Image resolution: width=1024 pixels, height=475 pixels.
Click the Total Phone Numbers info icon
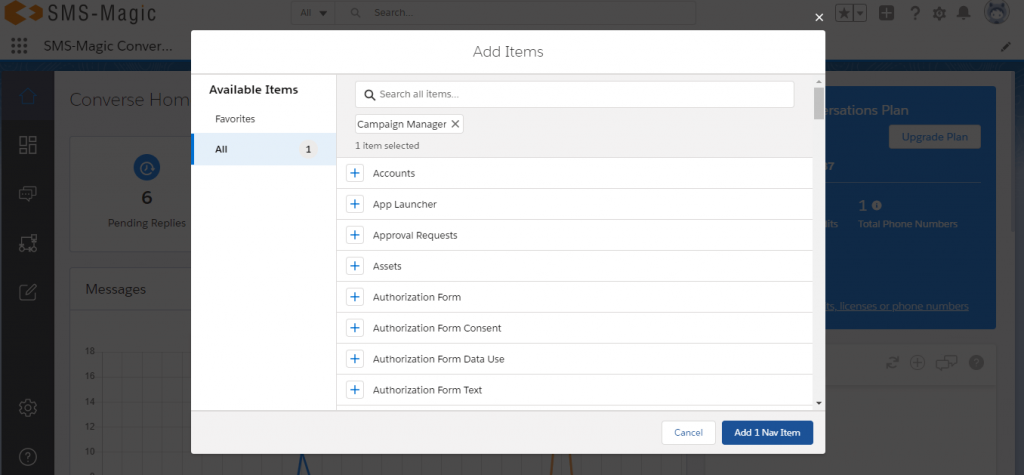click(x=876, y=205)
